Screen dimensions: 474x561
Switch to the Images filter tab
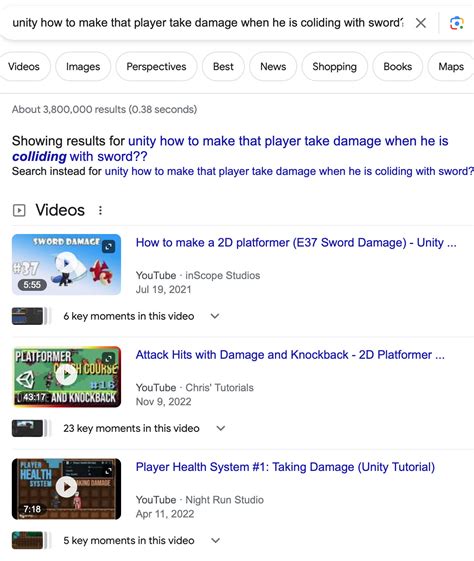click(83, 67)
